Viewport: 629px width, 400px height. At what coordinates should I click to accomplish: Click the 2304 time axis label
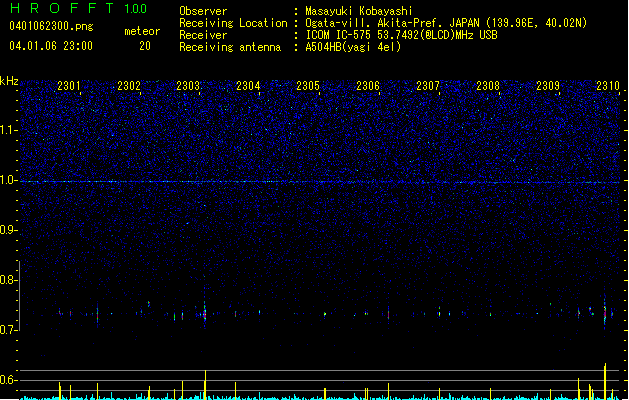[x=248, y=85]
